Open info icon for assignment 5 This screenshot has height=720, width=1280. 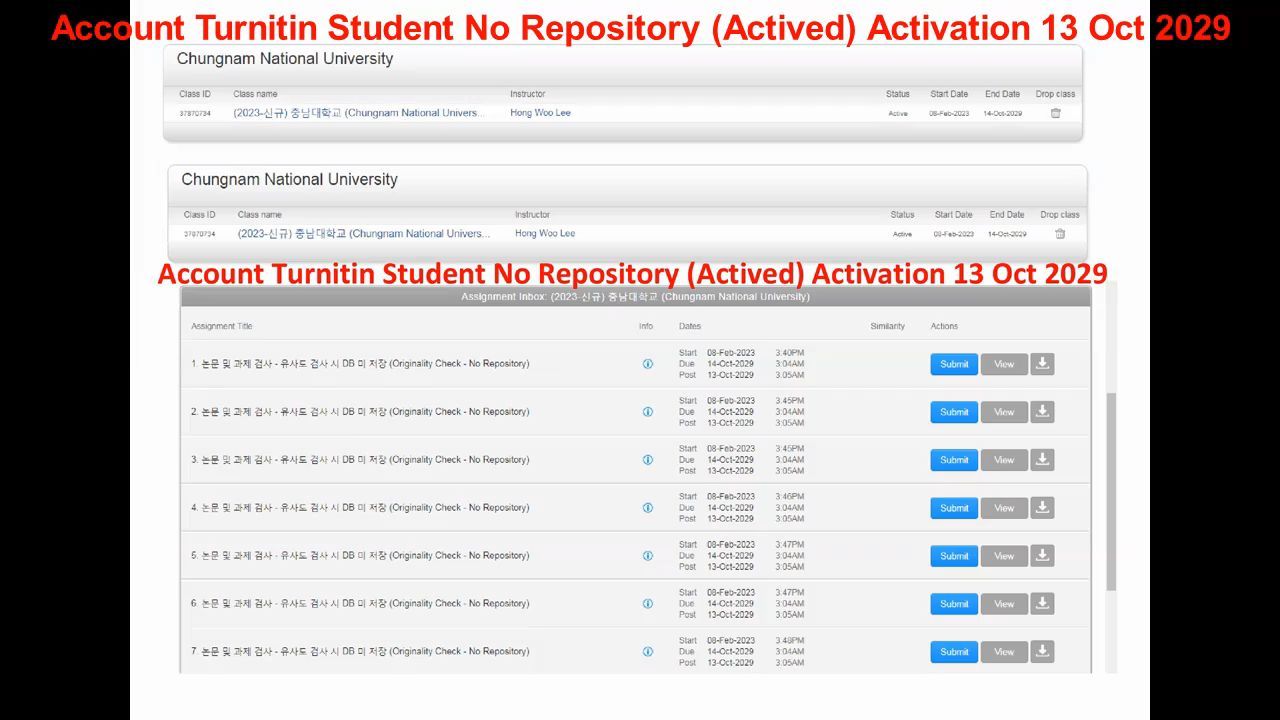648,556
